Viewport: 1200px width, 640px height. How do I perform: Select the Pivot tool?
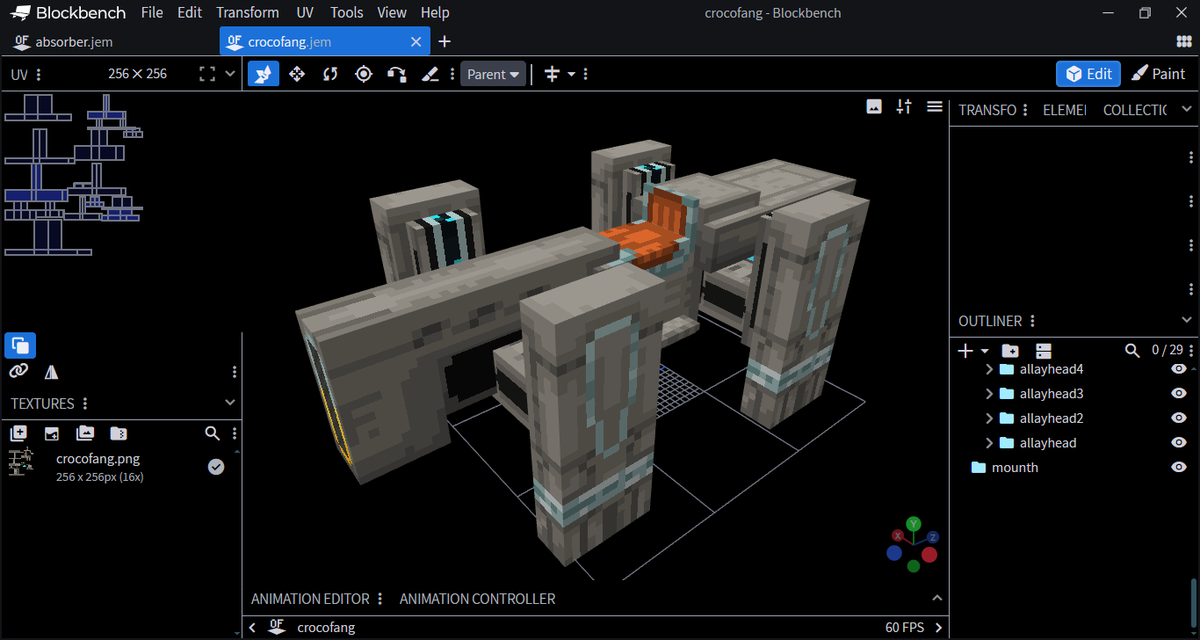tap(363, 74)
